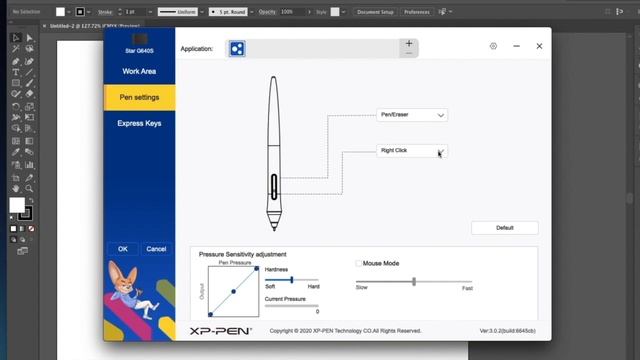The width and height of the screenshot is (640, 360).
Task: Activate the Type tool
Action: pyautogui.click(x=16, y=73)
